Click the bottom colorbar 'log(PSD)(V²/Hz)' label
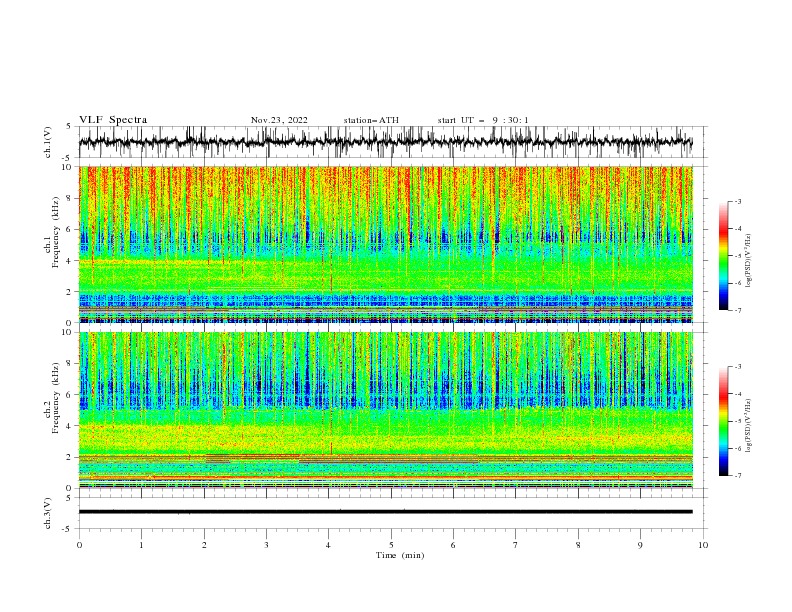792x612 pixels. [749, 426]
